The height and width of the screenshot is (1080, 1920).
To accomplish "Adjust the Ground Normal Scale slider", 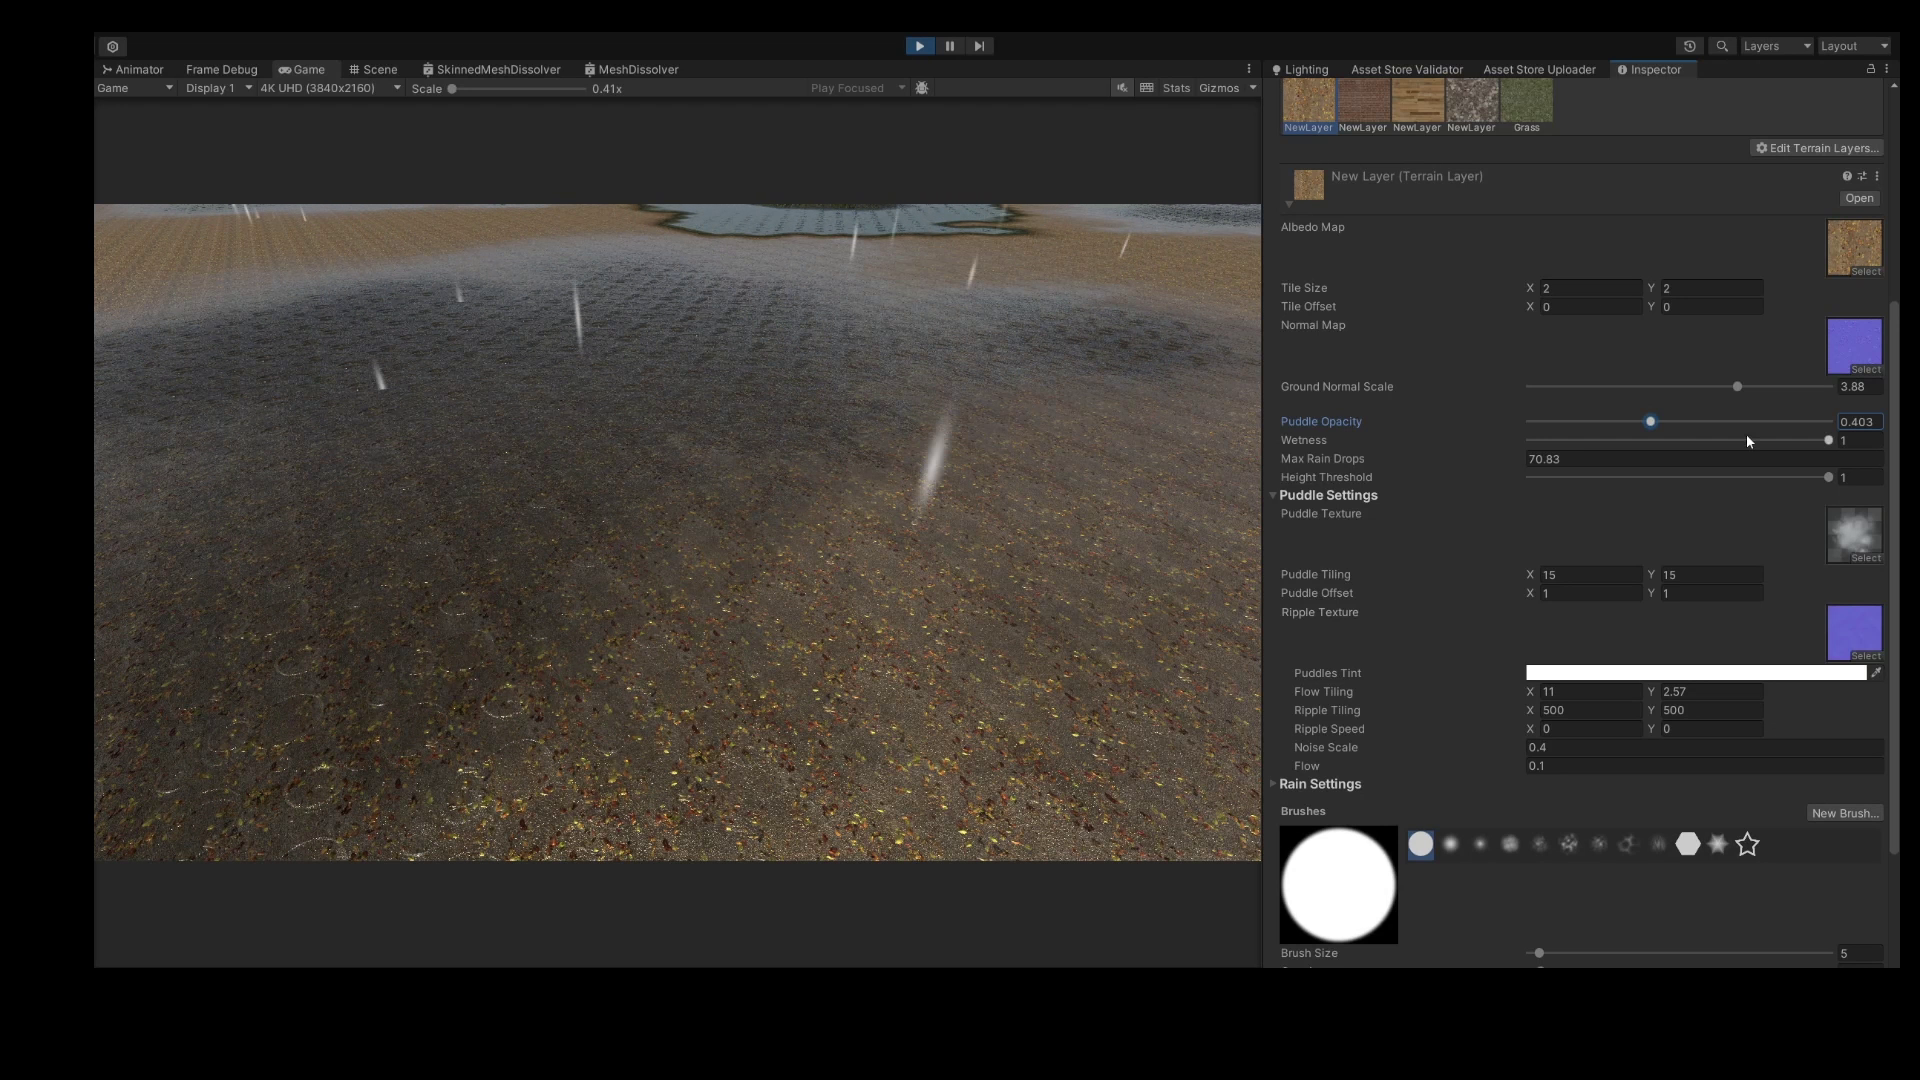I will (1737, 387).
